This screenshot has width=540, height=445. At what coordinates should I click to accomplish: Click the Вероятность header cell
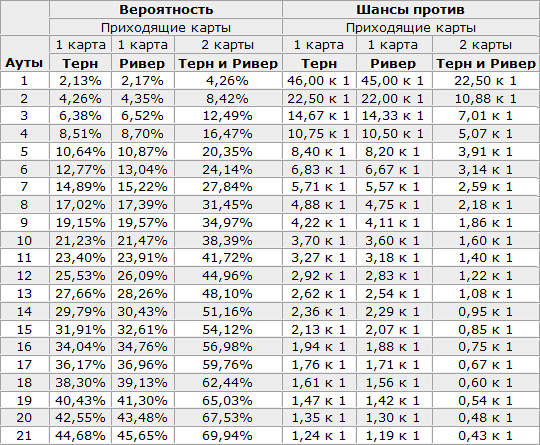pyautogui.click(x=166, y=9)
